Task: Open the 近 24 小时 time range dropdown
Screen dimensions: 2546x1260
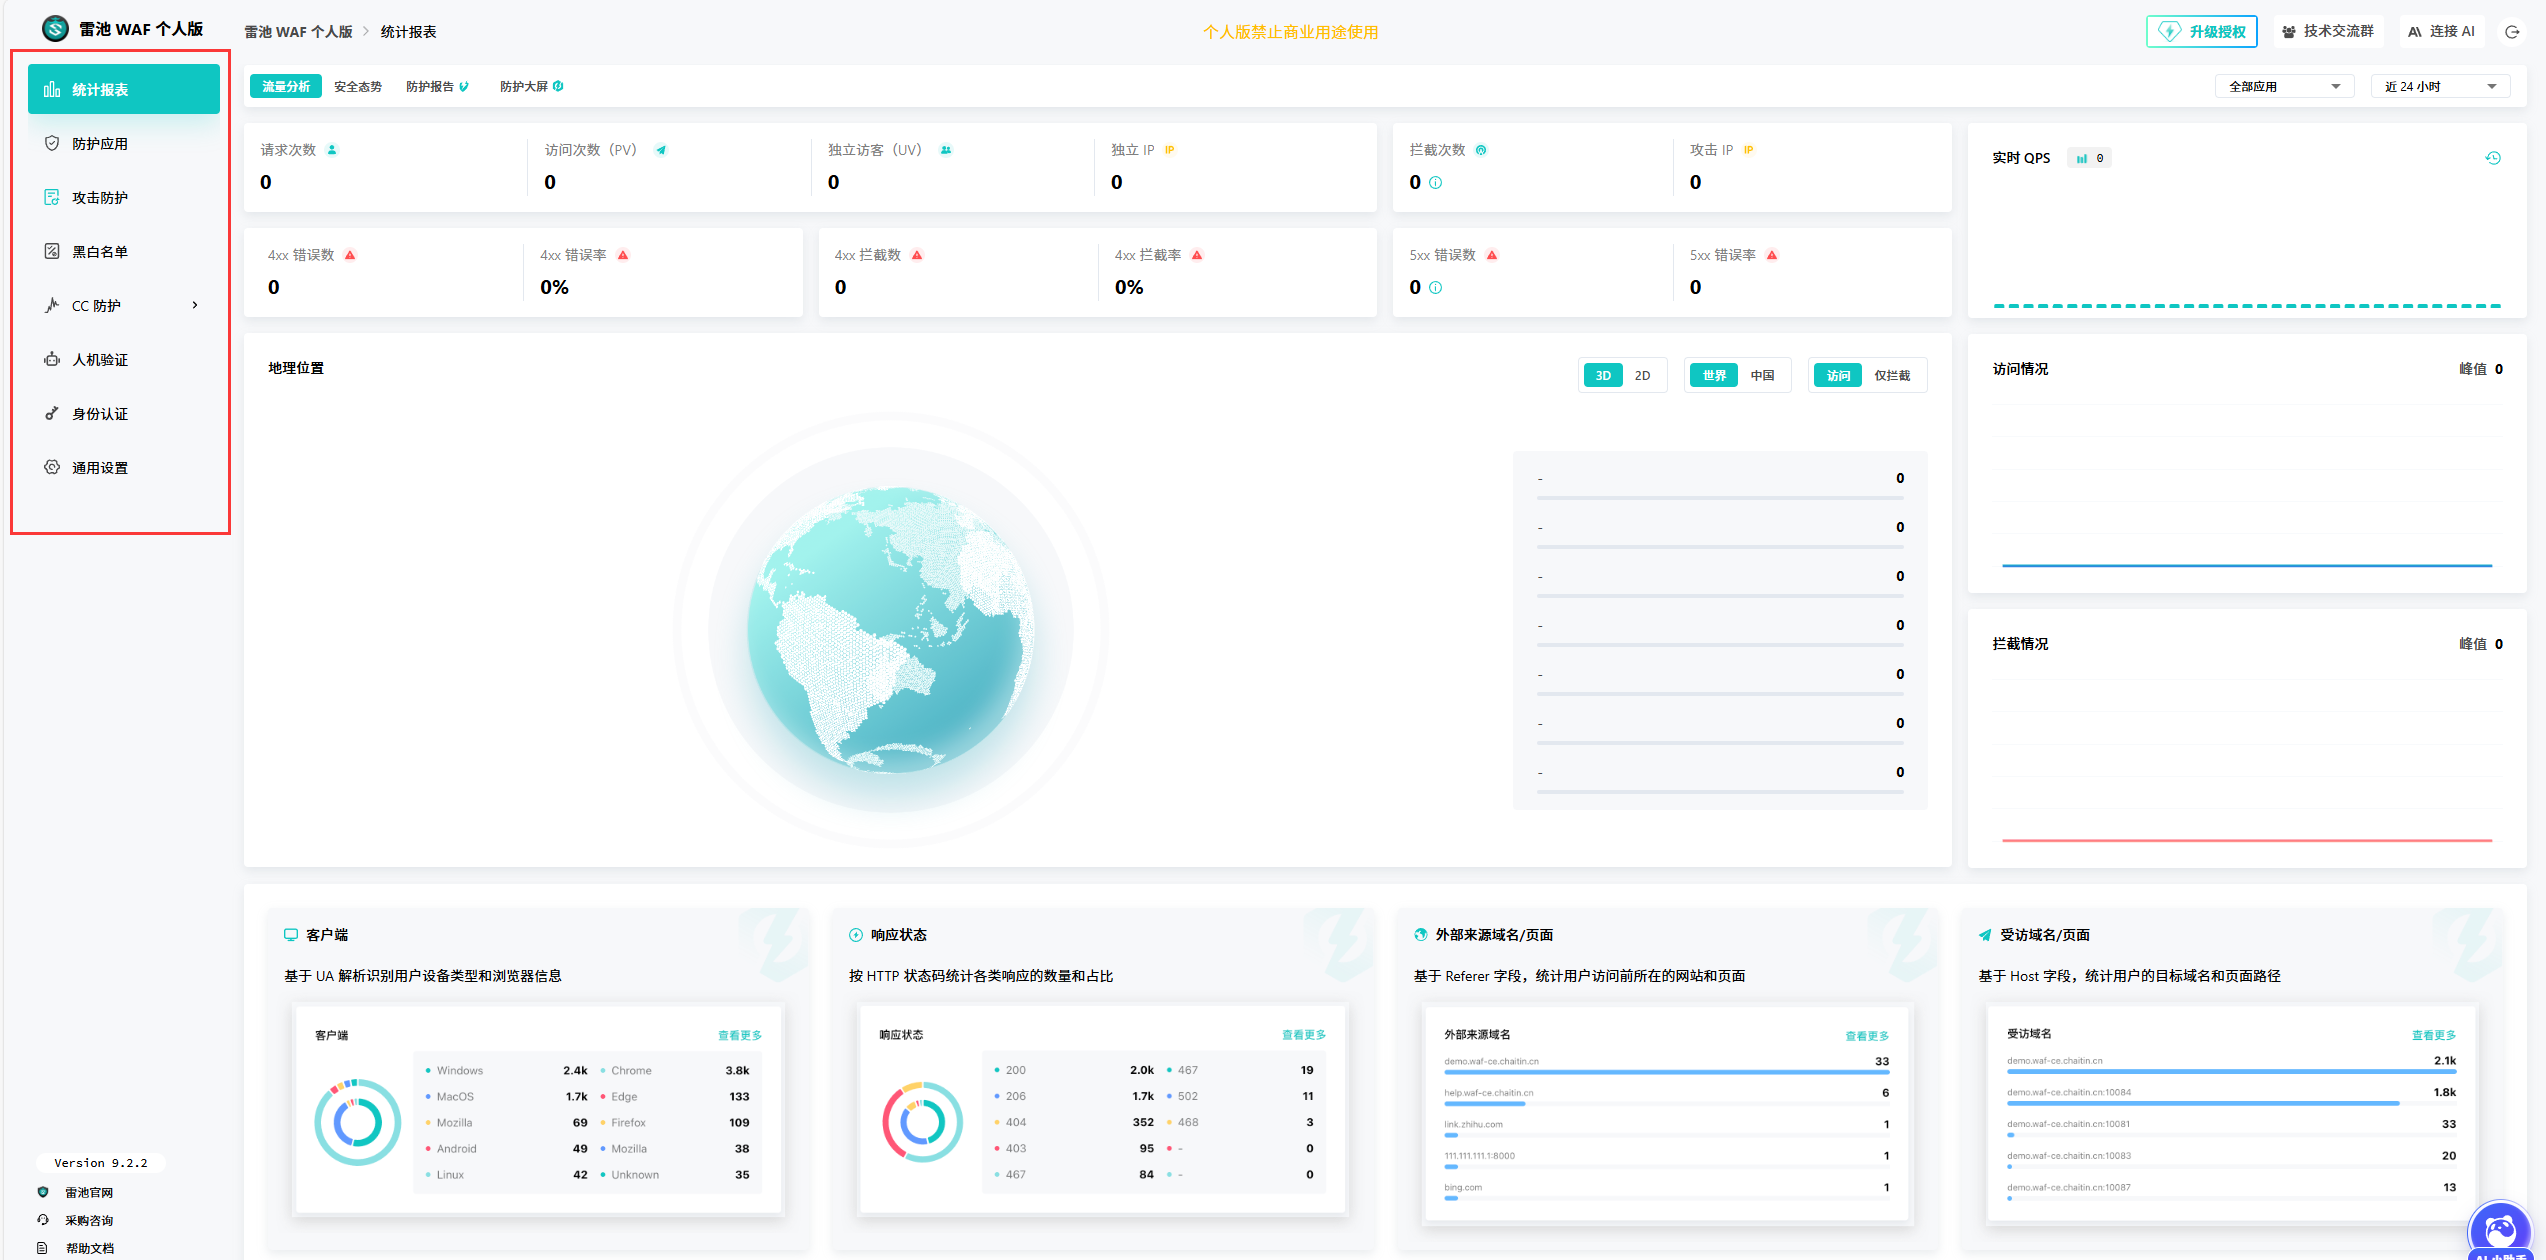Action: pyautogui.click(x=2440, y=87)
